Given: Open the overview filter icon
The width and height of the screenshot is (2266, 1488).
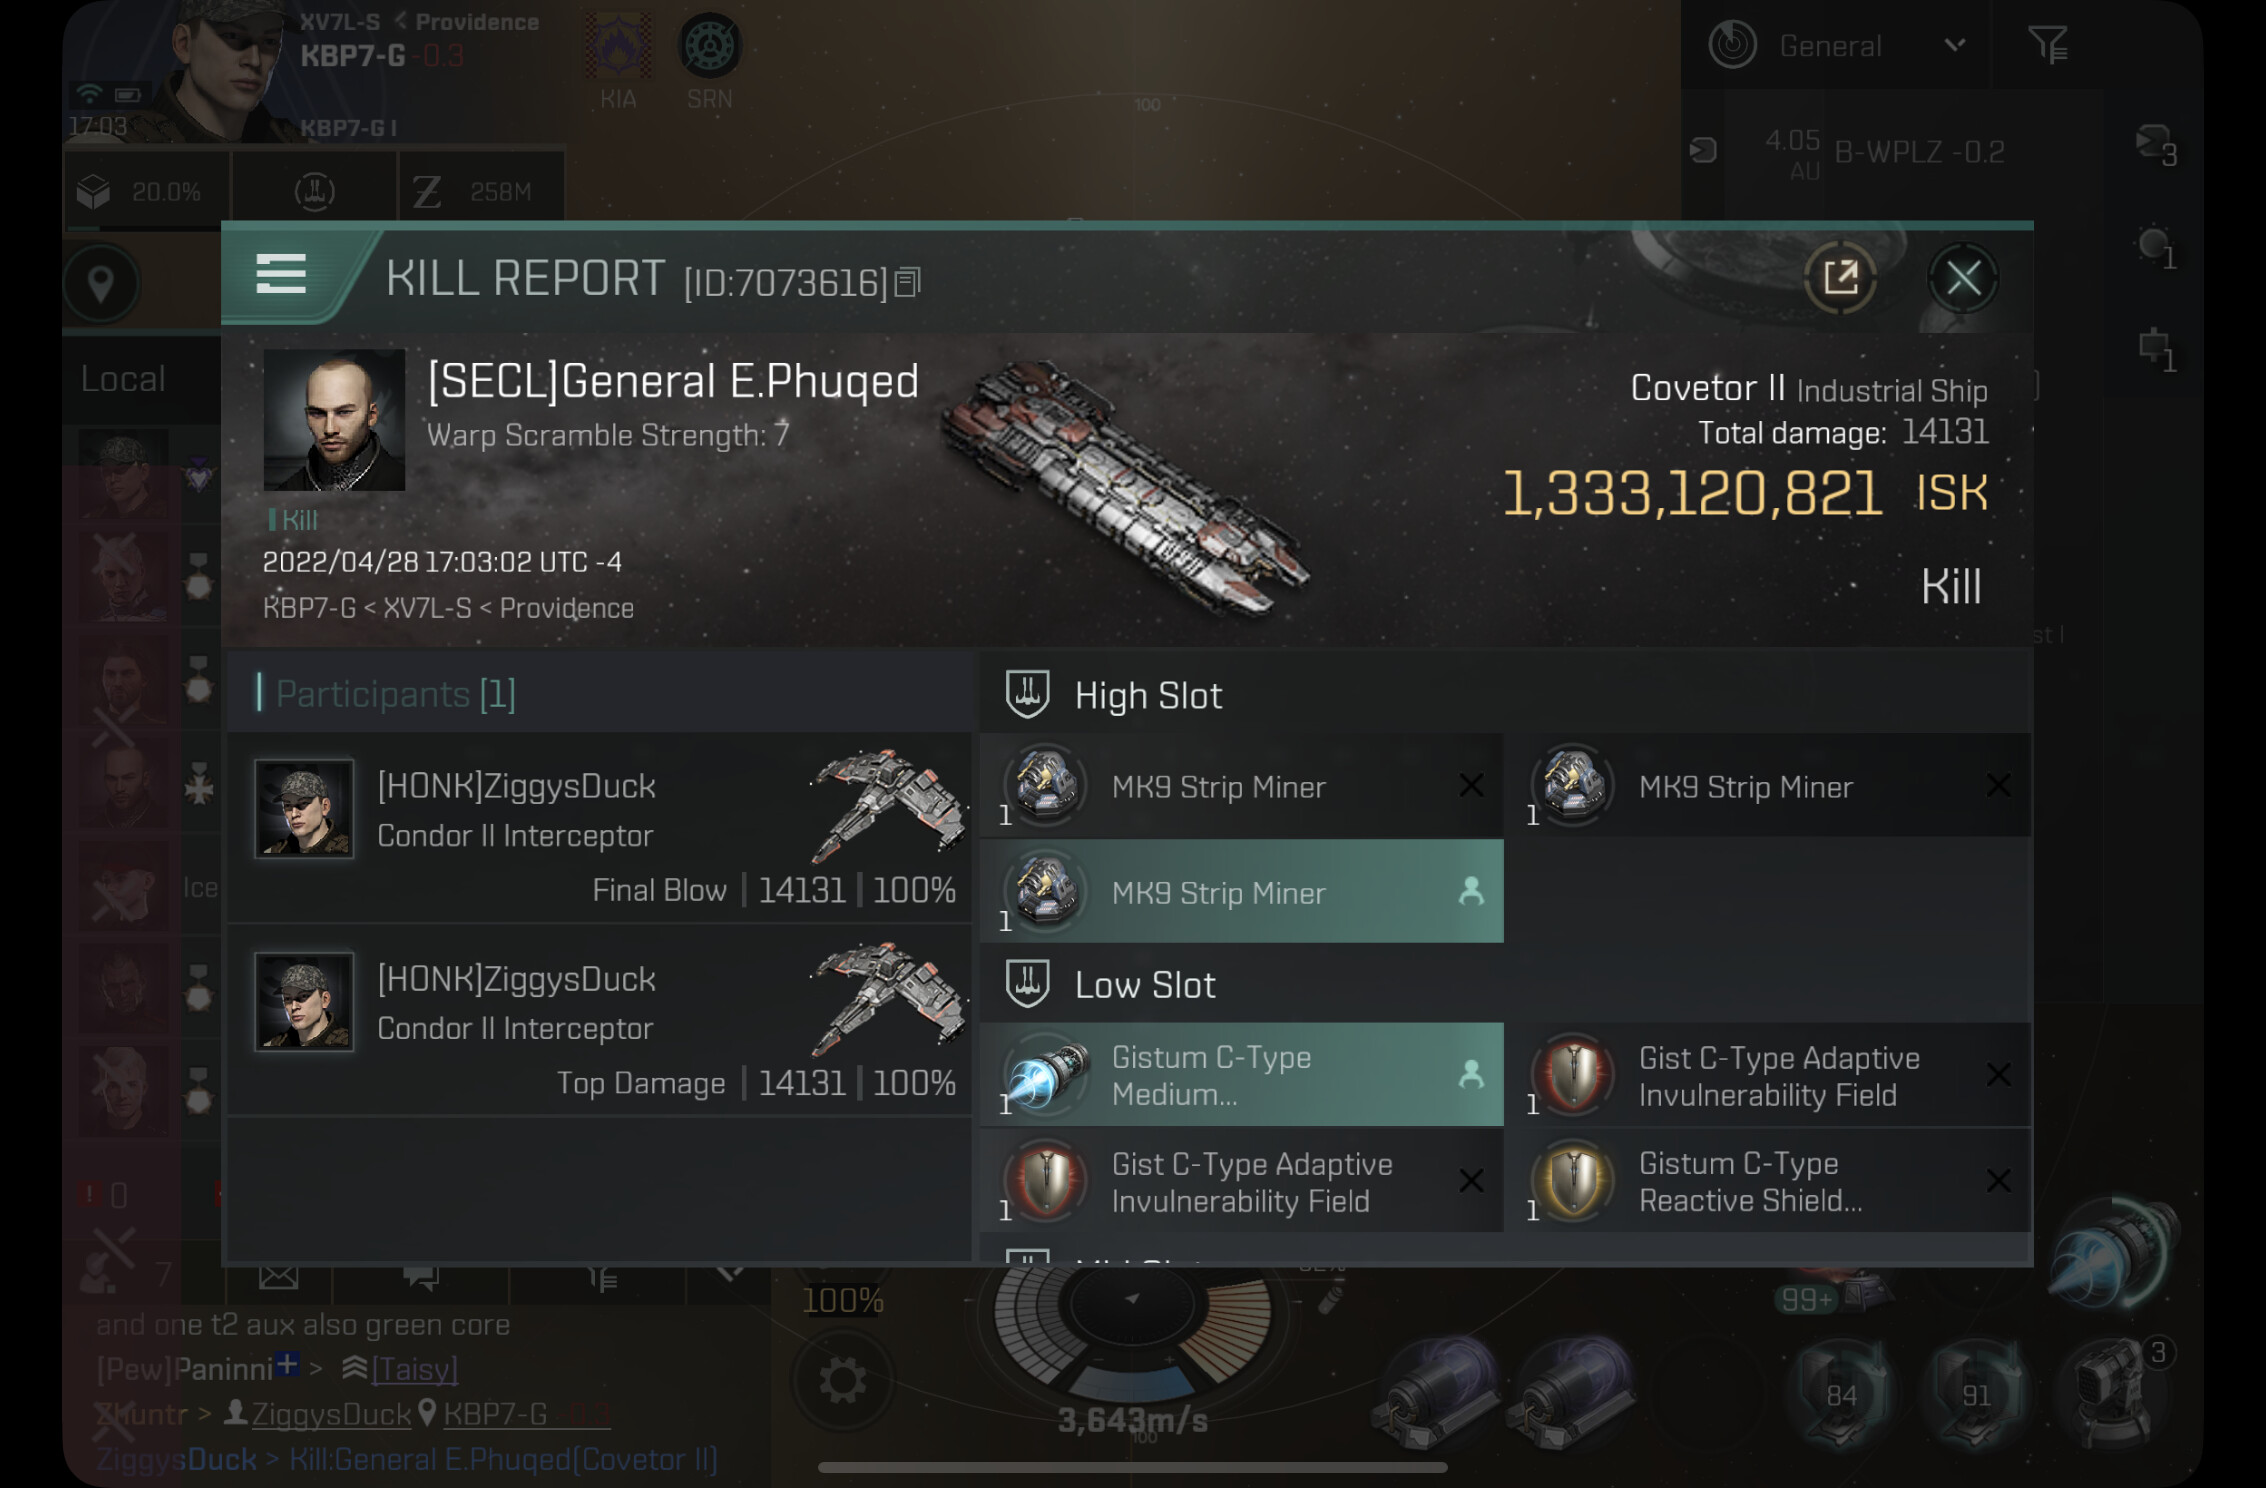Looking at the screenshot, I should click(2046, 45).
